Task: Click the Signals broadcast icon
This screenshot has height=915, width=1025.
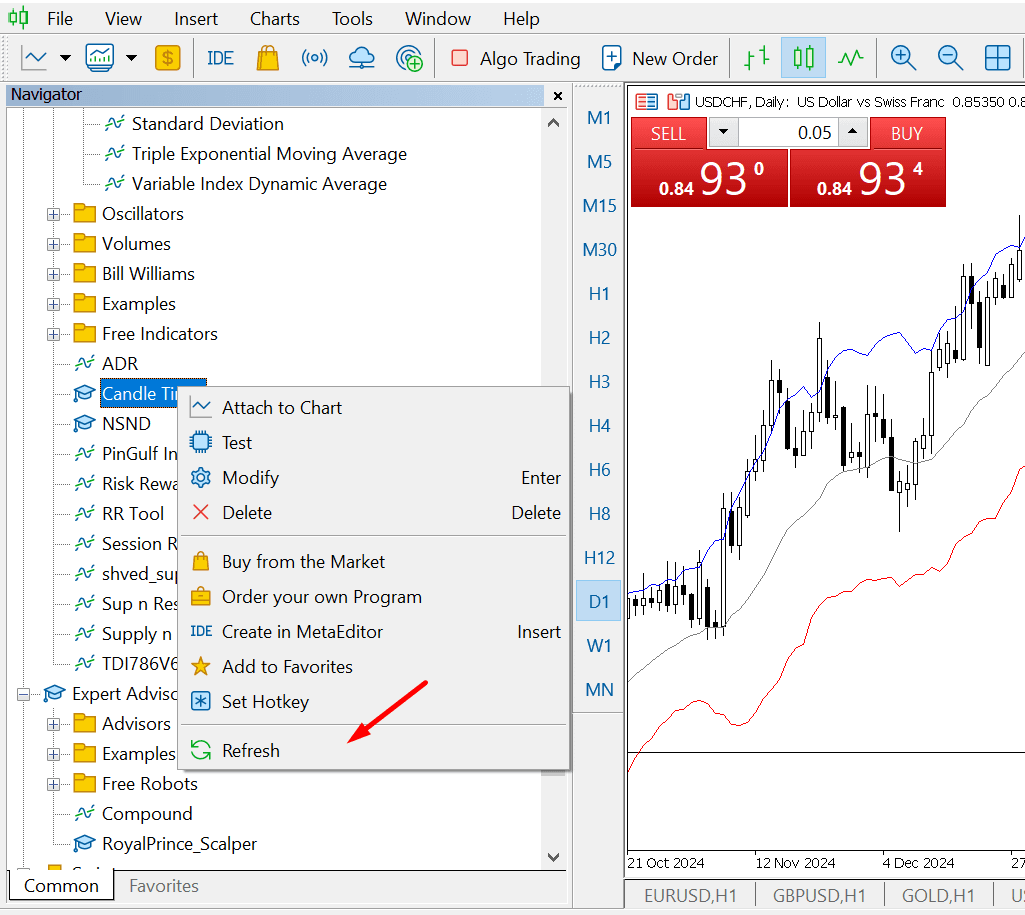Action: [x=314, y=58]
